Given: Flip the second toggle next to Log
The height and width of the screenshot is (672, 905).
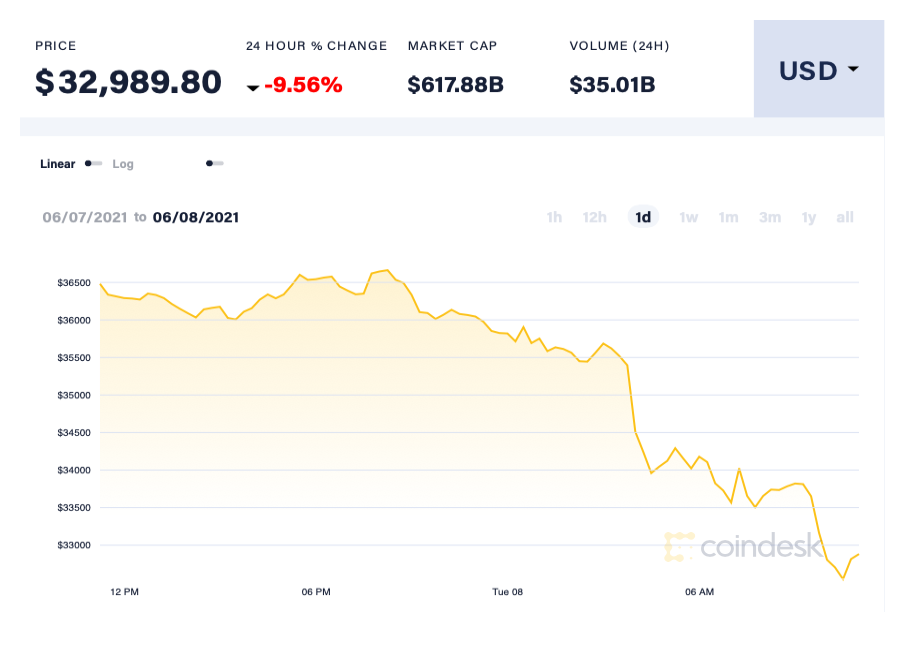Looking at the screenshot, I should click(214, 162).
